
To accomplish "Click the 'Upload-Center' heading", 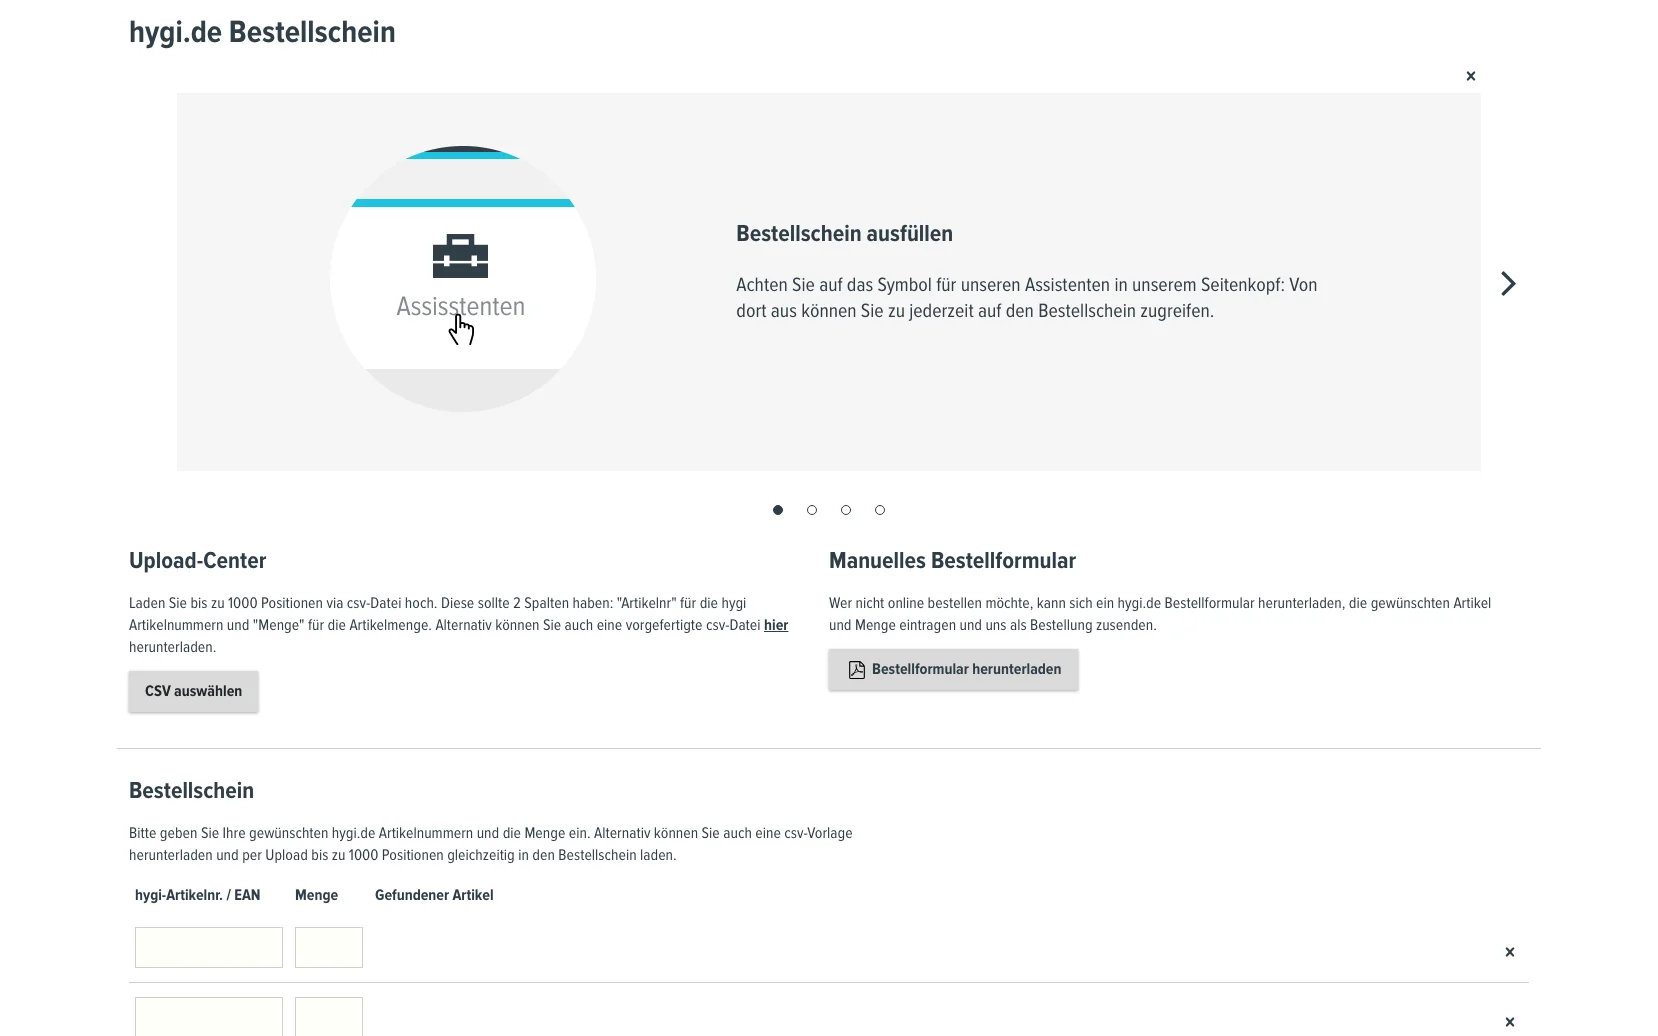I will click(x=197, y=561).
